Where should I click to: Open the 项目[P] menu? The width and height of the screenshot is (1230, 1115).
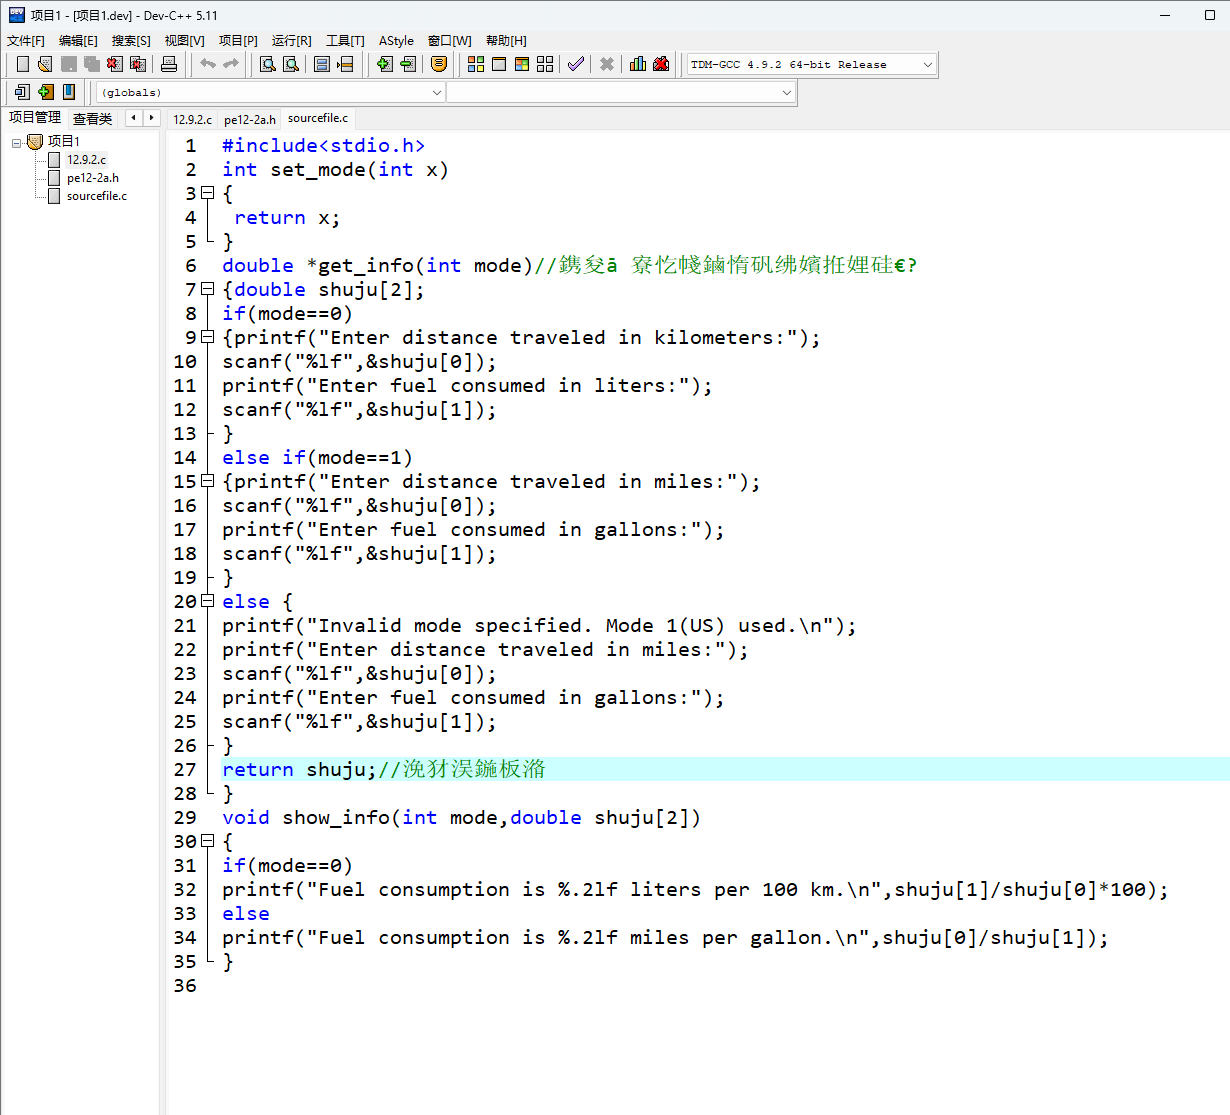pyautogui.click(x=238, y=40)
